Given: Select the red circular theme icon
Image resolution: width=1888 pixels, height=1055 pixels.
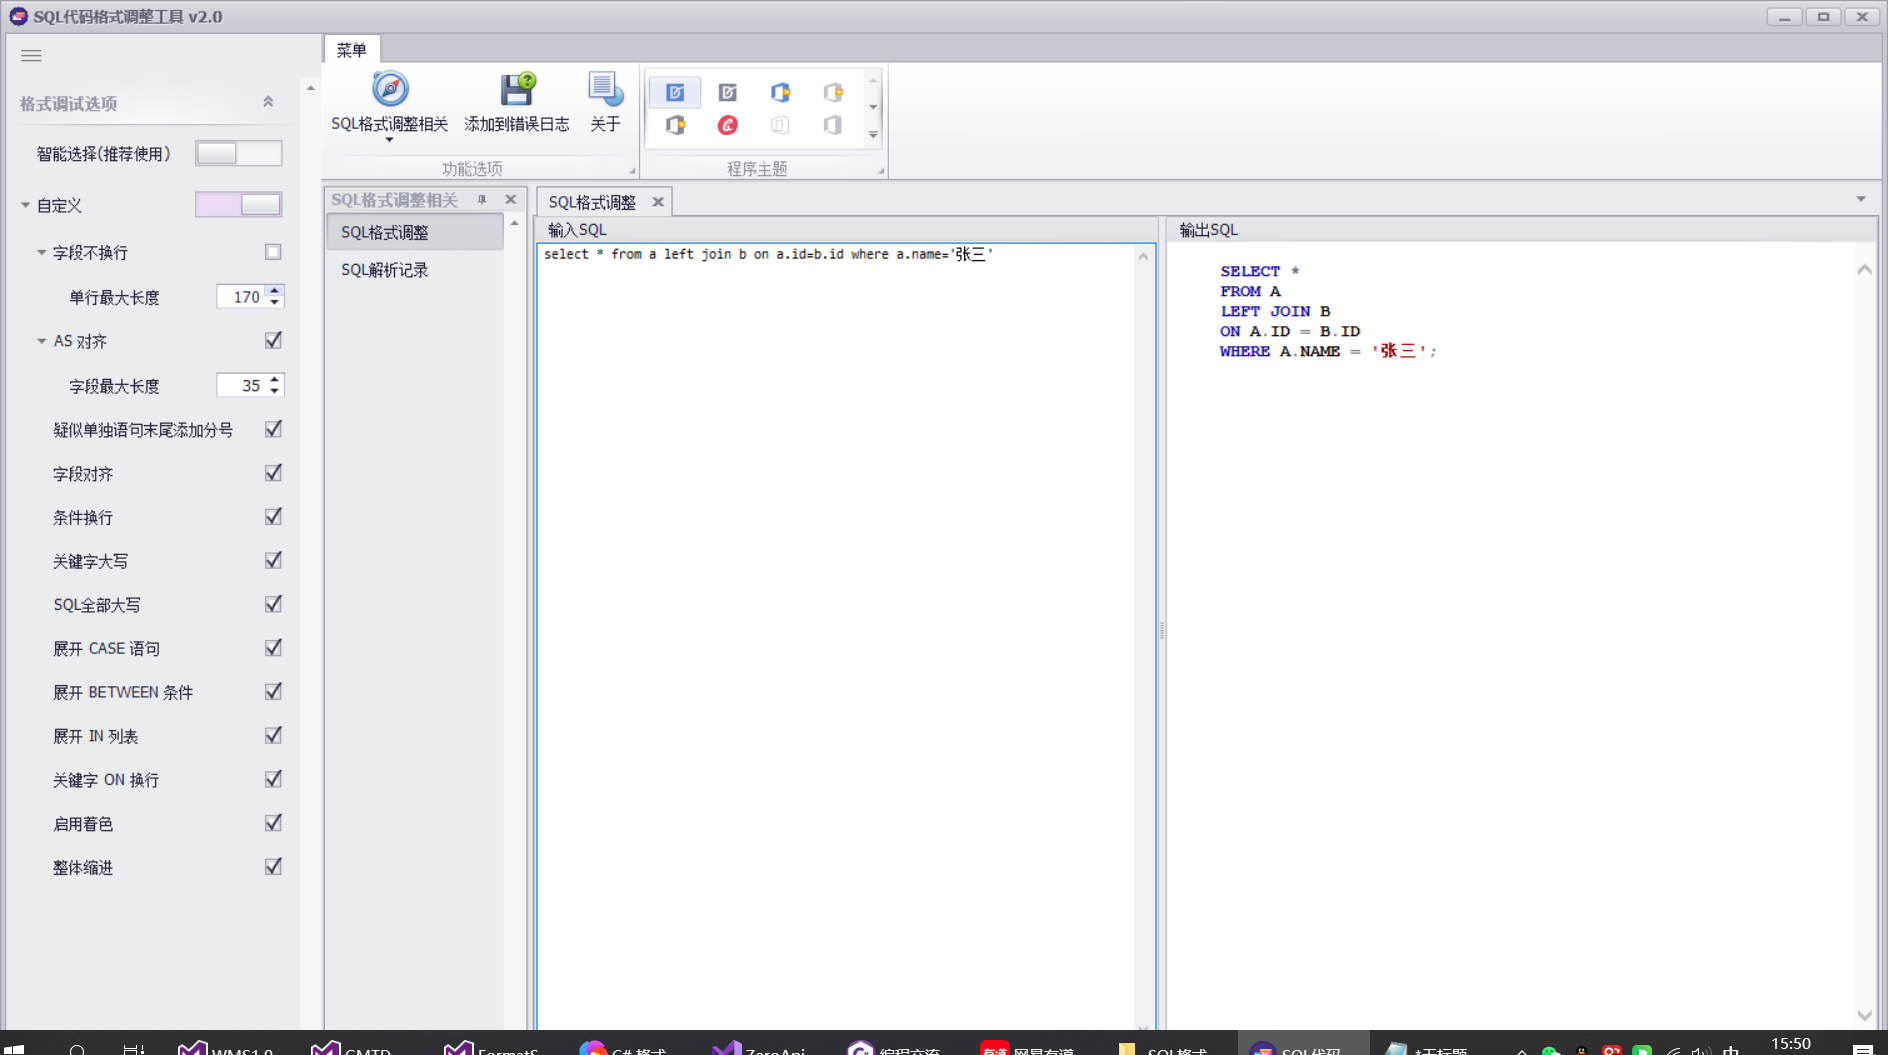Looking at the screenshot, I should pyautogui.click(x=728, y=125).
